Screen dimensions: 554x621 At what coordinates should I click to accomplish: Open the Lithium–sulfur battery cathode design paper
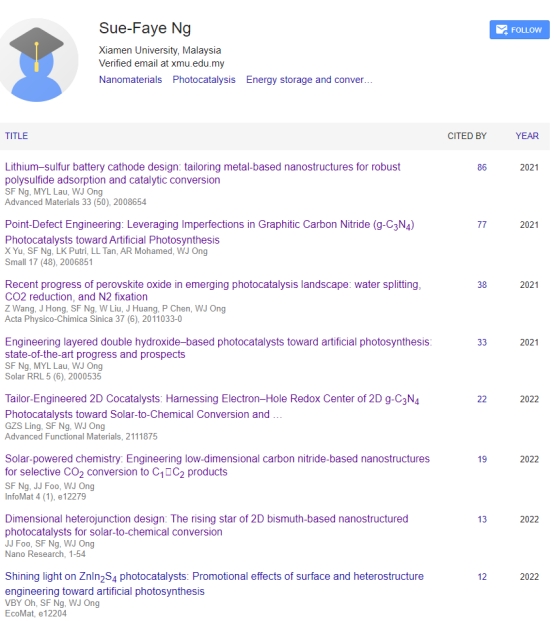202,173
